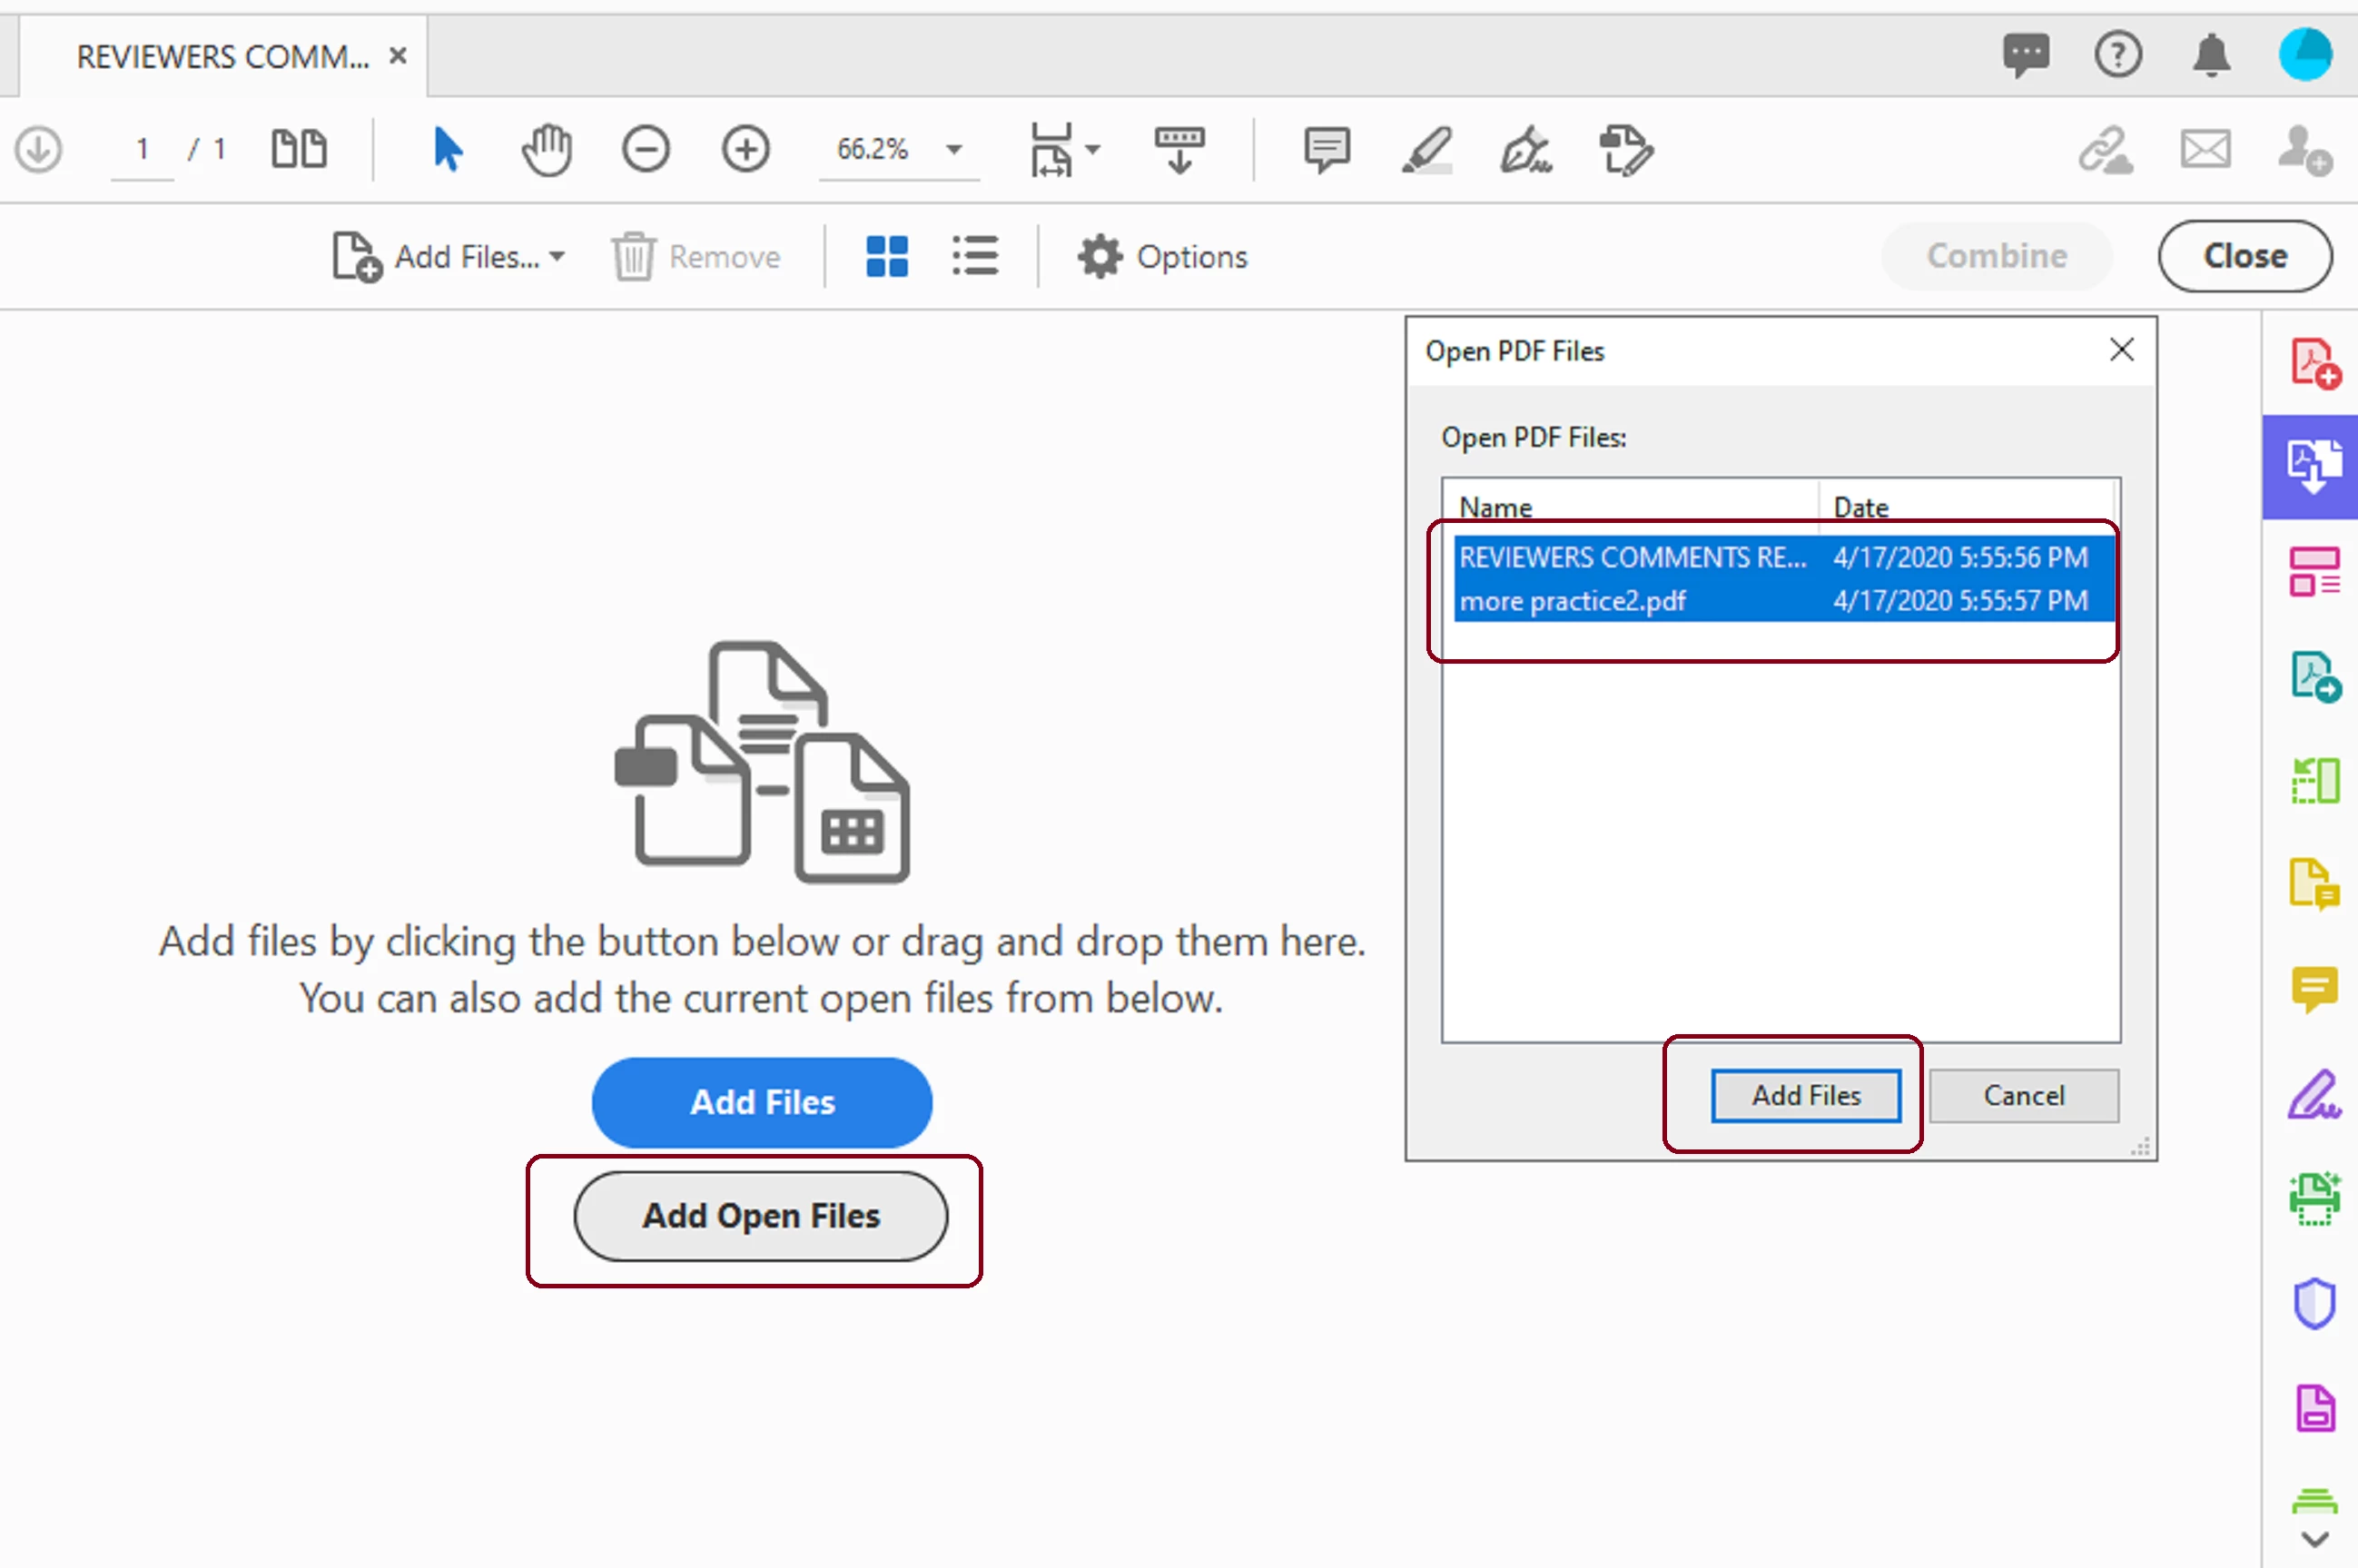Image resolution: width=2358 pixels, height=1568 pixels.
Task: Click the zoom in plus icon
Action: 745,151
